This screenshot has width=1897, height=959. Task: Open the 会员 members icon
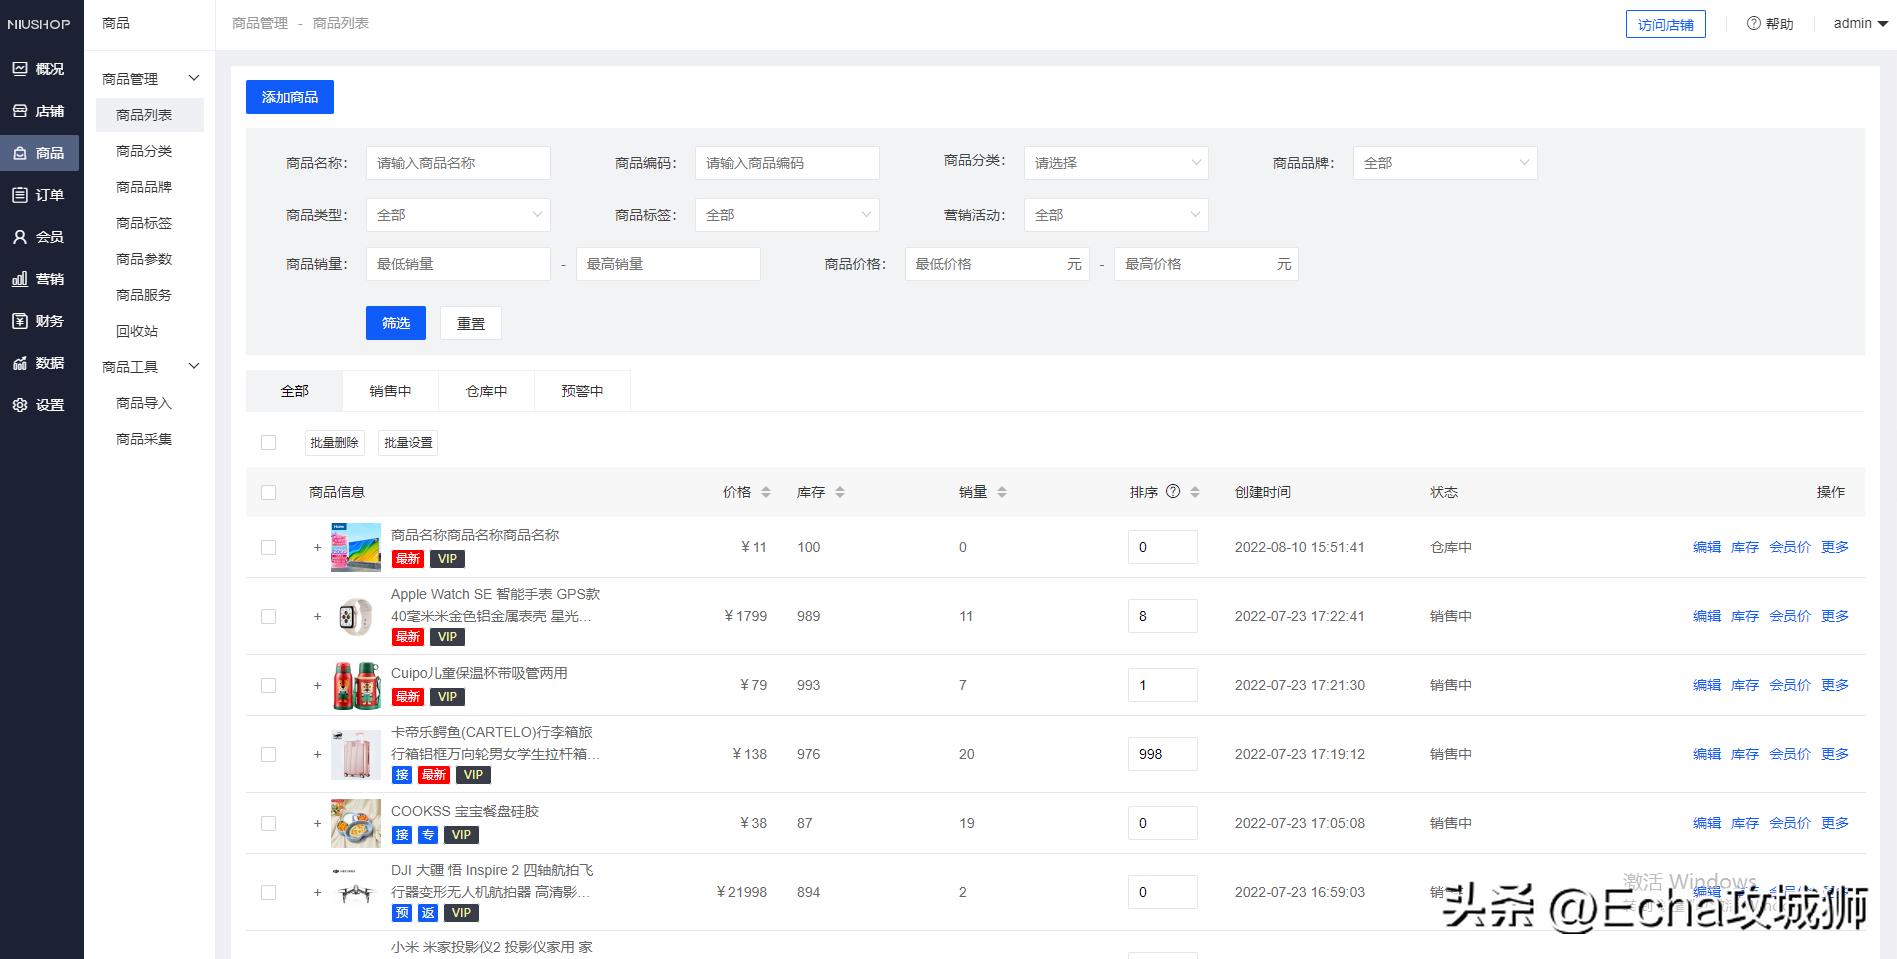point(20,237)
